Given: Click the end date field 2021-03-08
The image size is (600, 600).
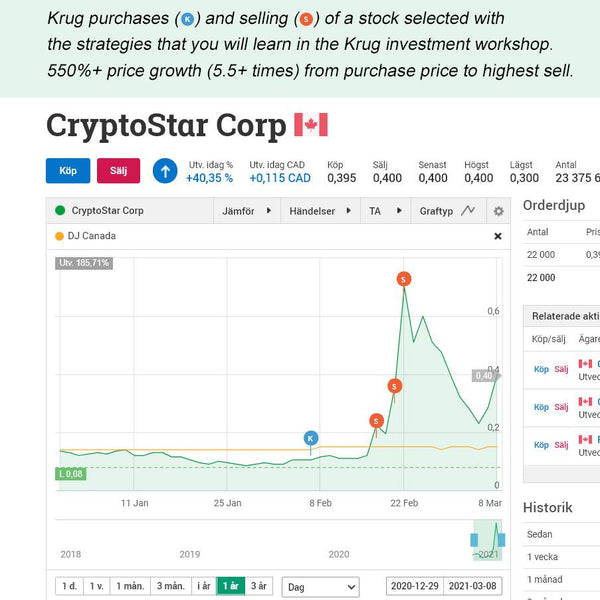Looking at the screenshot, I should pos(473,586).
